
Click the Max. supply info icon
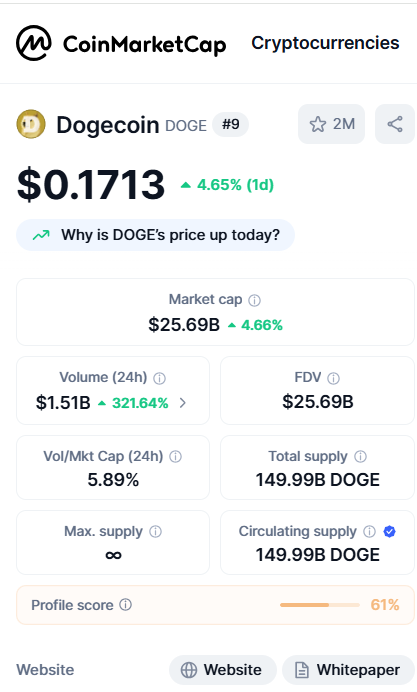click(155, 531)
